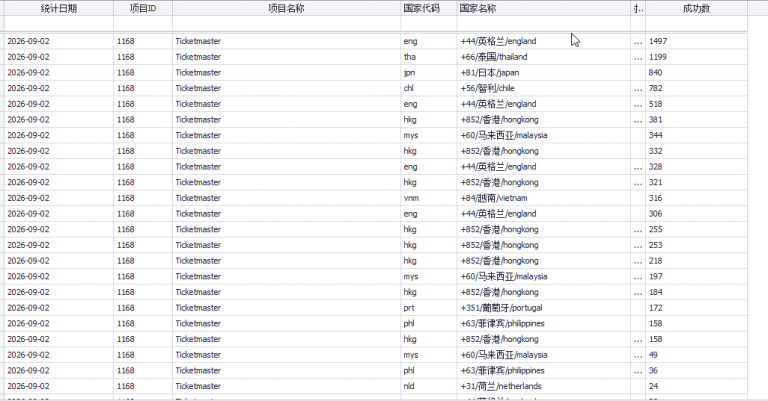Click the '...' cell in the thailand row
The height and width of the screenshot is (401, 768).
(638, 57)
